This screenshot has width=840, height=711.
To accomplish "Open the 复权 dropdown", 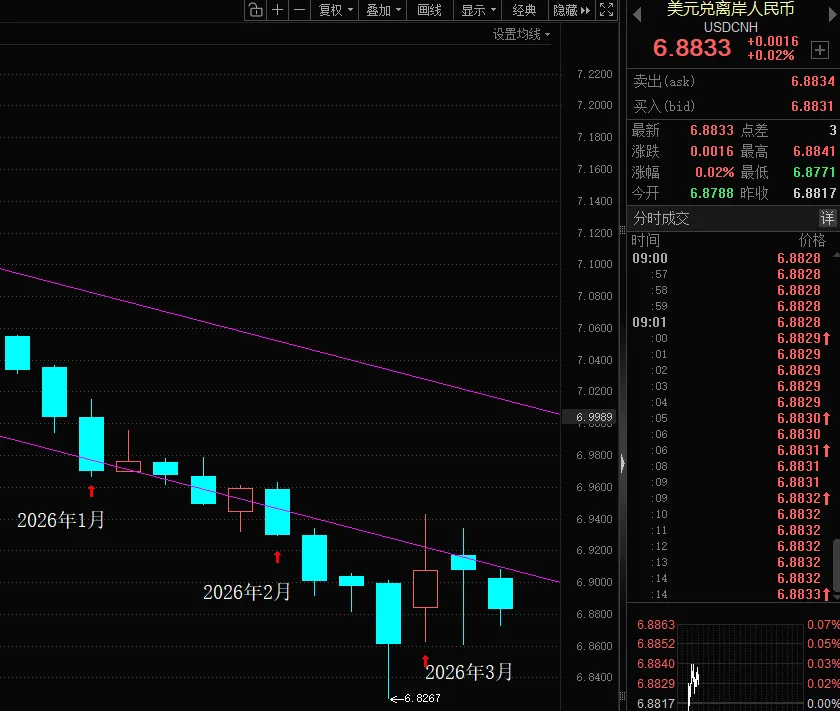I will pyautogui.click(x=335, y=10).
